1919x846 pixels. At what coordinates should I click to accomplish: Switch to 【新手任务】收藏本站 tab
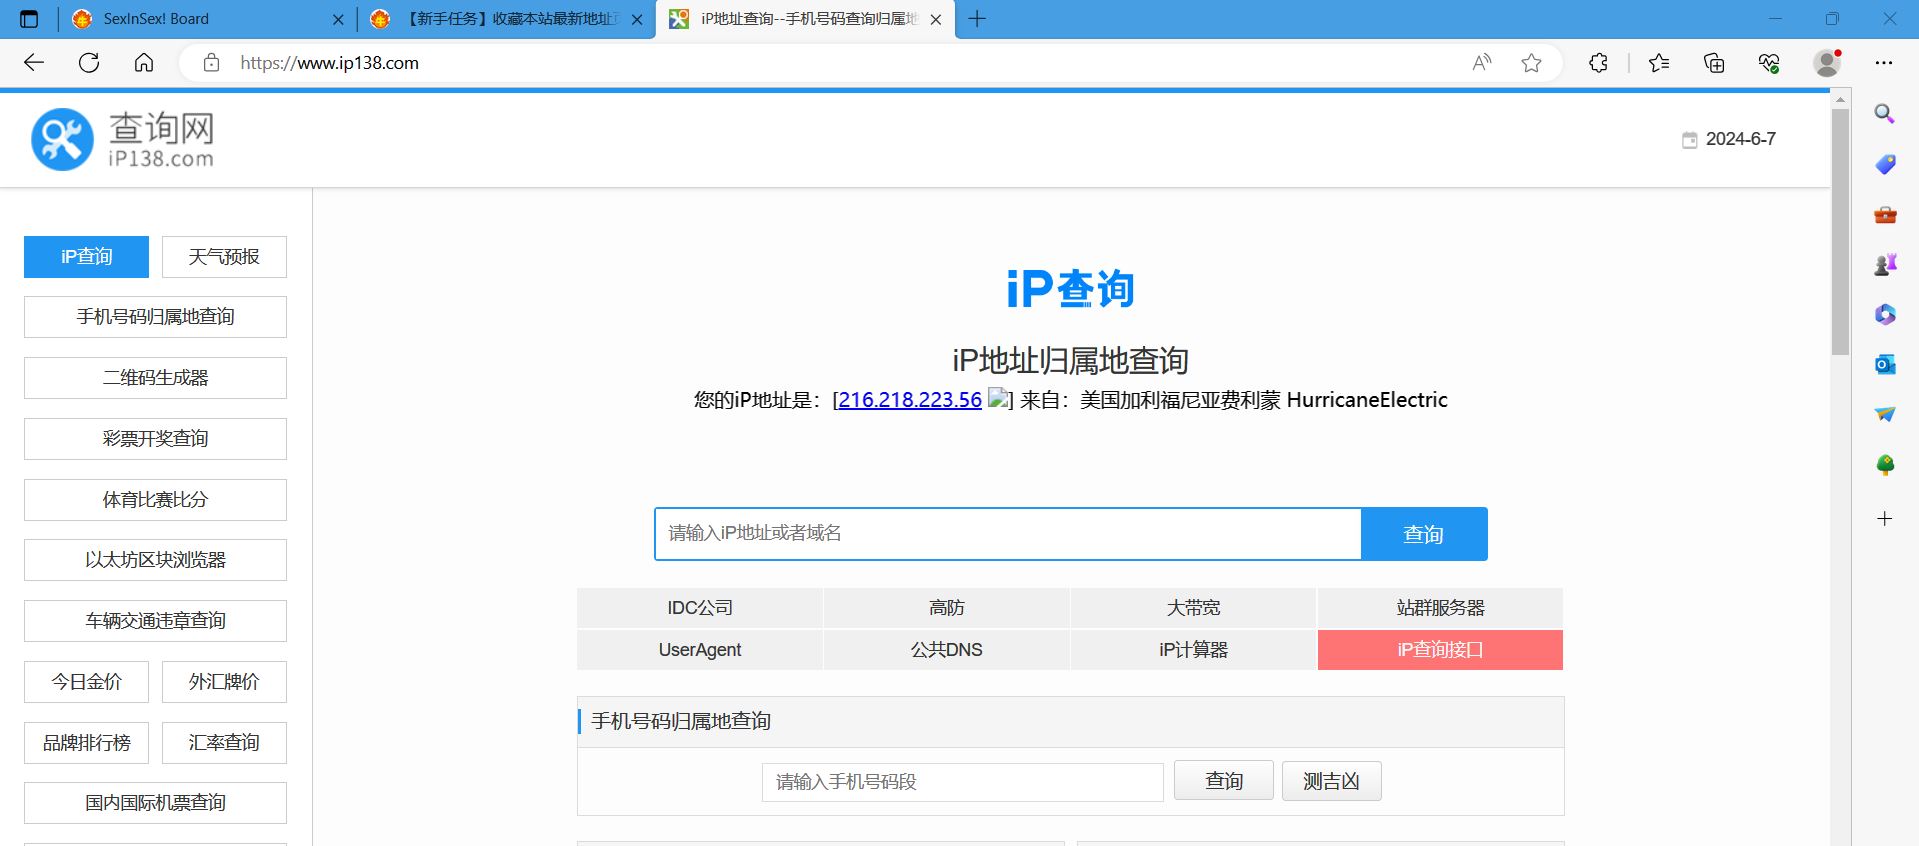pos(505,19)
